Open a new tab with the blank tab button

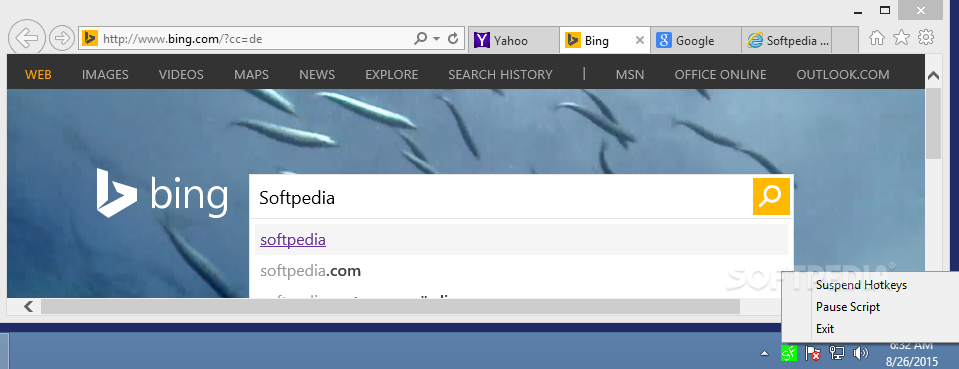[845, 40]
